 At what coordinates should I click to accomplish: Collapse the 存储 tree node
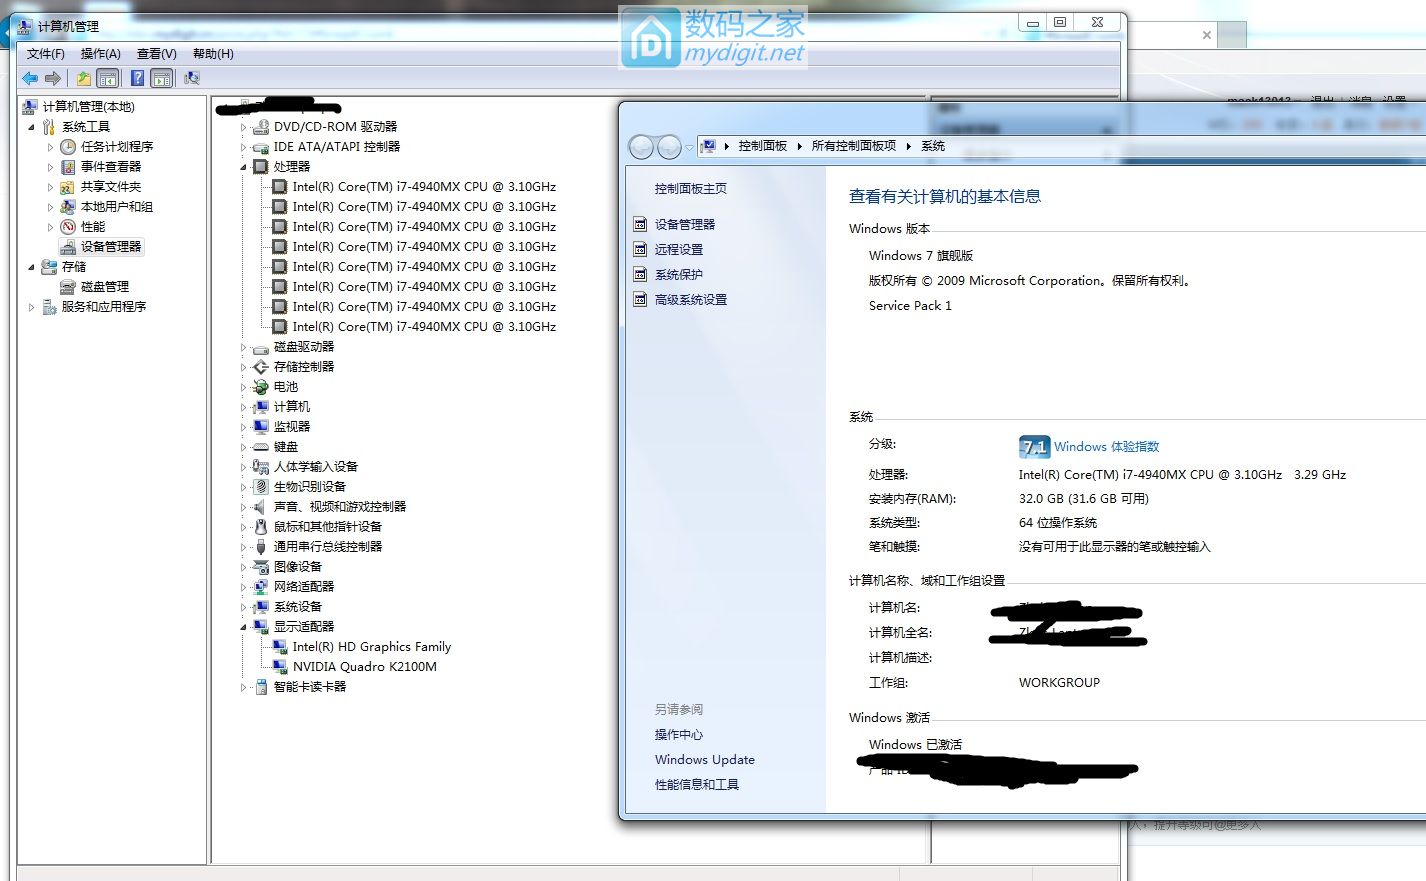point(31,267)
